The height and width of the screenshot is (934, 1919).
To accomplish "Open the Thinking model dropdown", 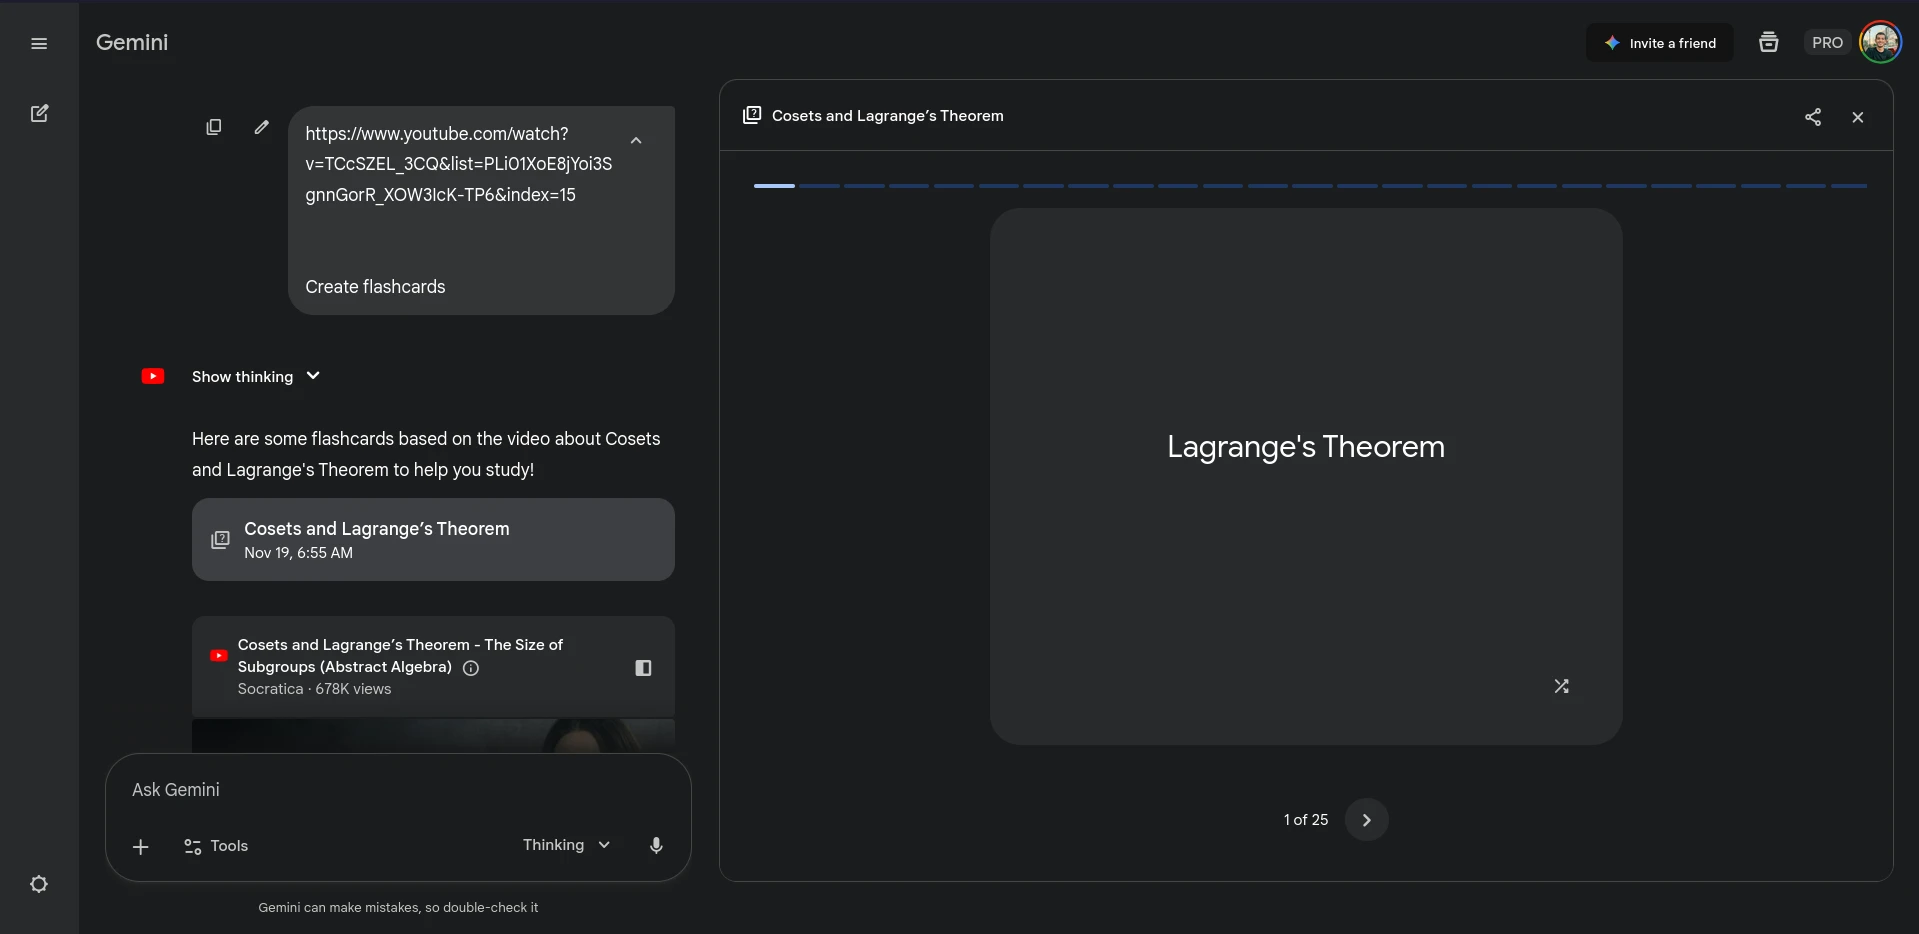I will pos(566,845).
